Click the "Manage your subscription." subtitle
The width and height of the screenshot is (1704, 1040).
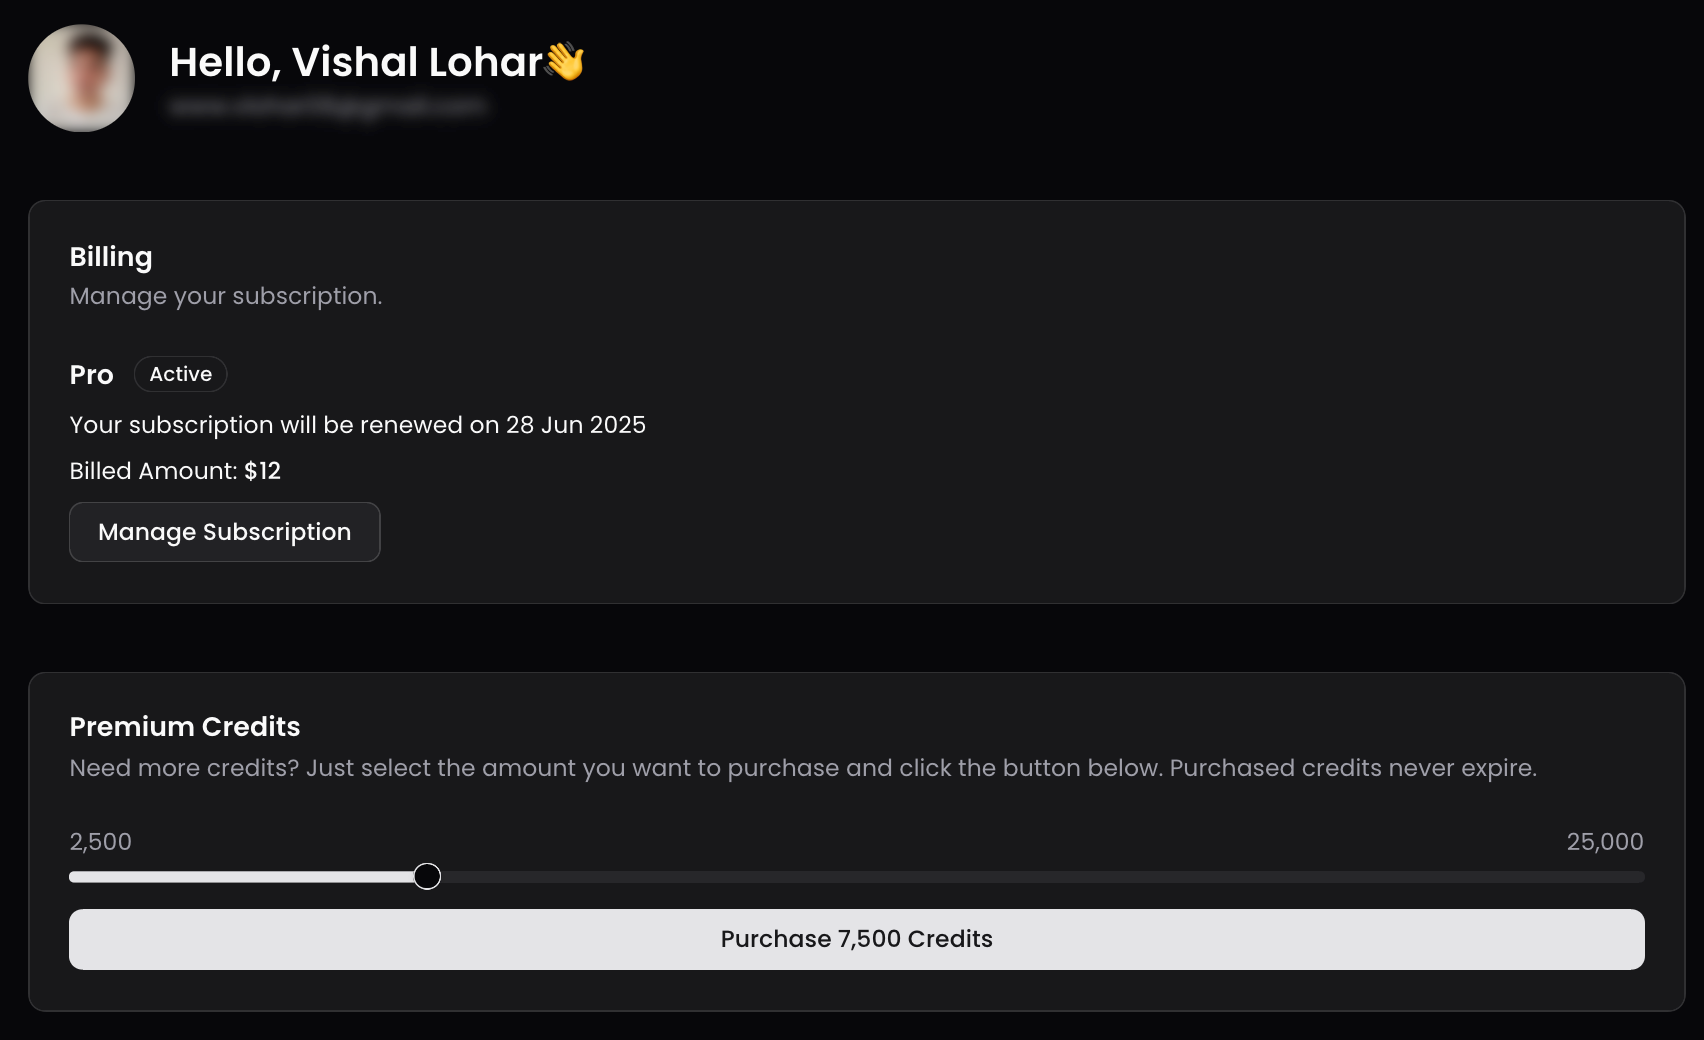[226, 296]
